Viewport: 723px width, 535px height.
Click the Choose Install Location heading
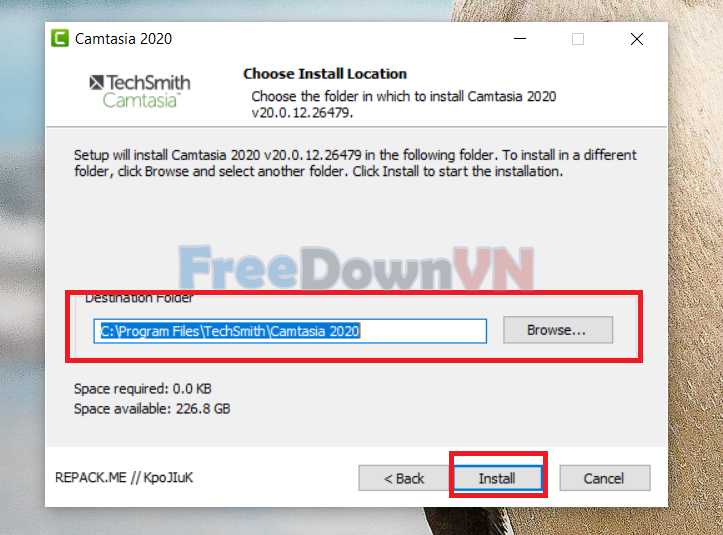coord(325,74)
